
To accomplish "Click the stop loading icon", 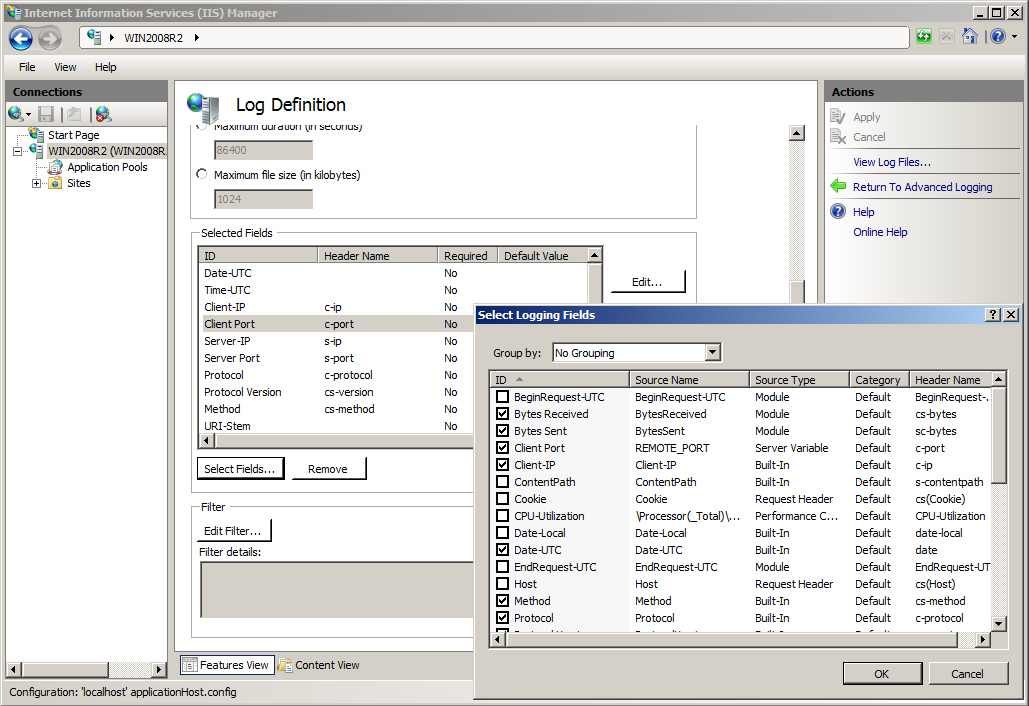I will click(x=946, y=37).
